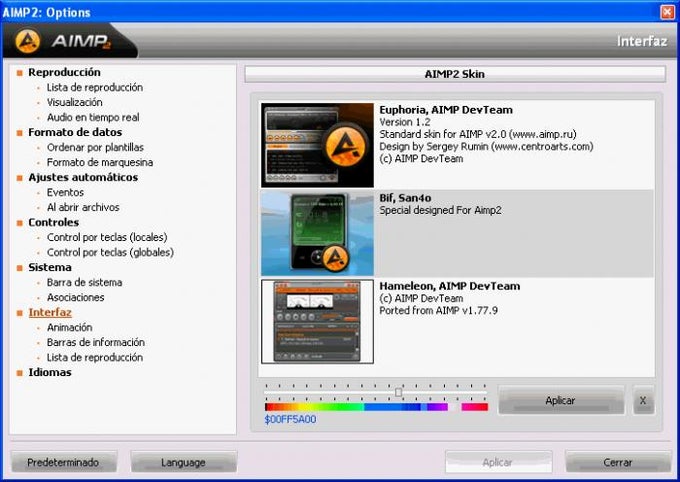Select Lista de reproducción under Reproducción
Viewport: 680px width, 482px height.
(x=95, y=87)
